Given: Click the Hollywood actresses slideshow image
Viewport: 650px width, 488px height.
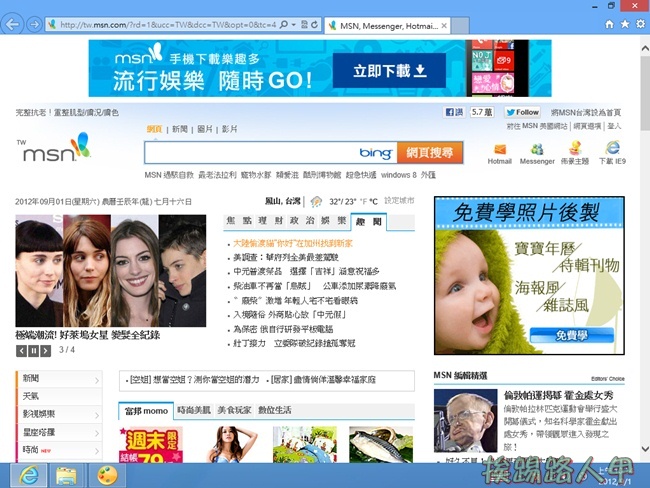Looking at the screenshot, I should (x=111, y=271).
